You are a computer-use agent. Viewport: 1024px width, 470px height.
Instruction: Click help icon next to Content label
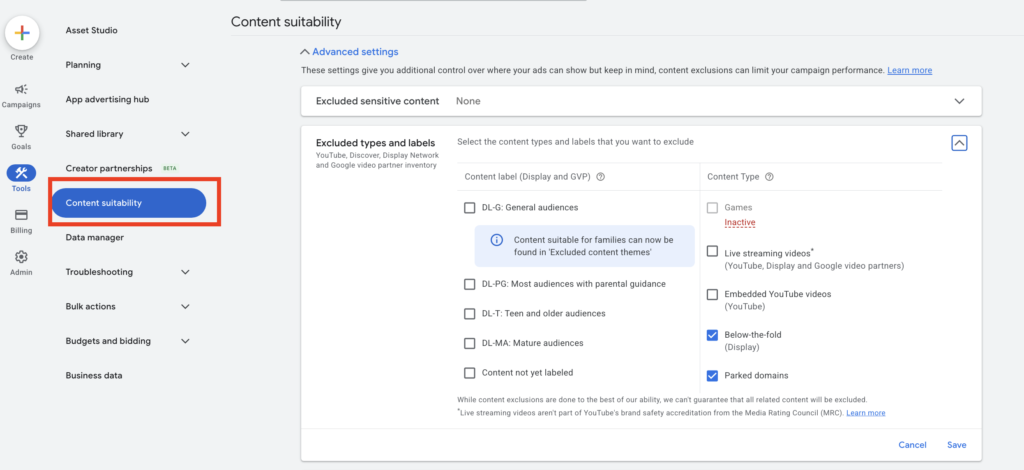[x=600, y=177]
